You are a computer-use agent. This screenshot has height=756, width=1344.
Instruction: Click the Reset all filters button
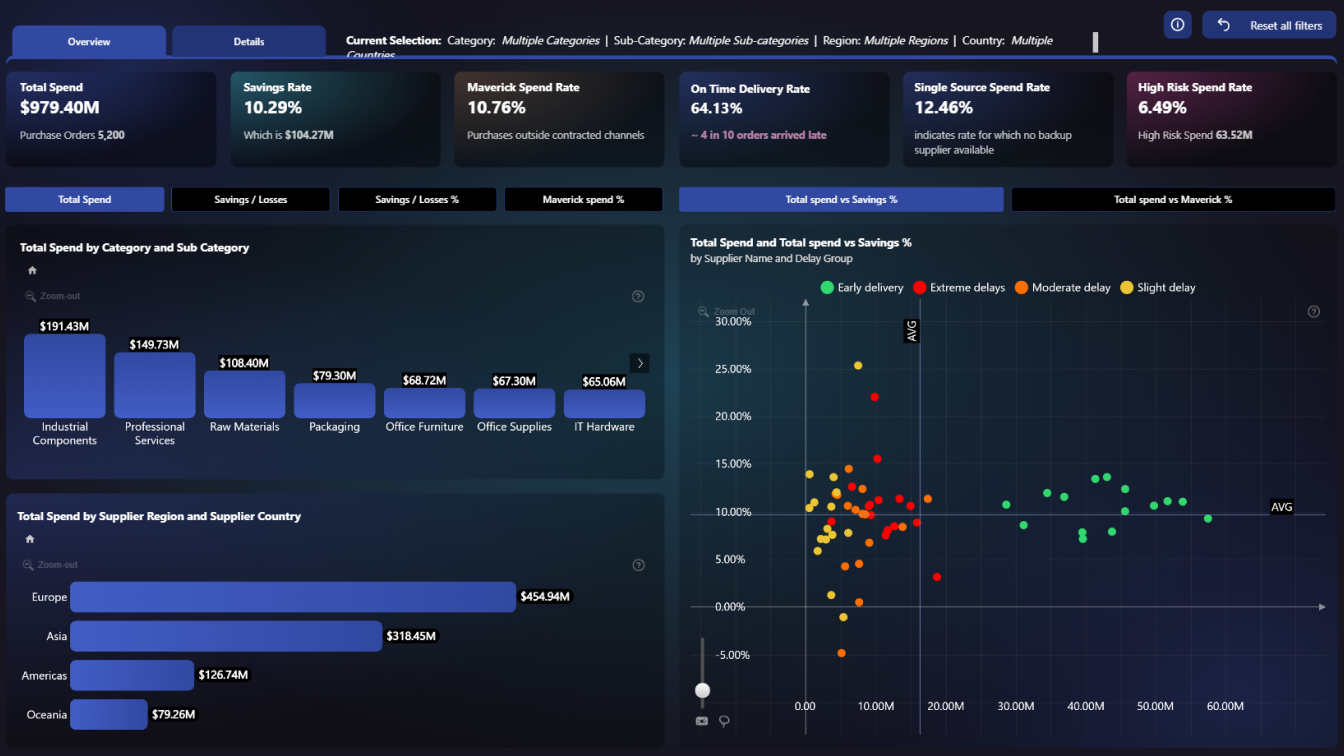pyautogui.click(x=1270, y=25)
